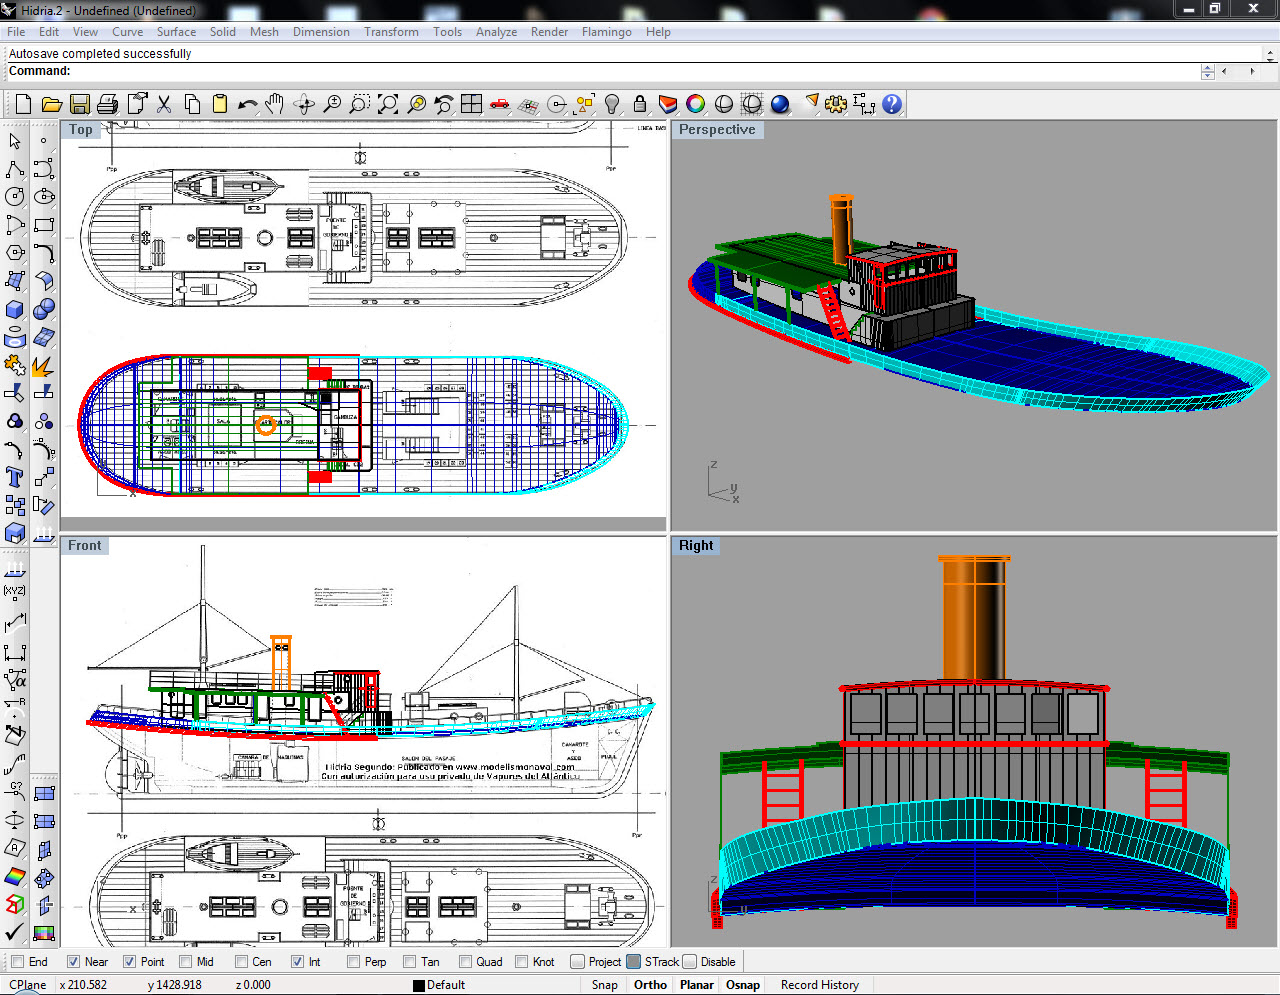Click the Undo arrow icon
The width and height of the screenshot is (1280, 995).
point(248,104)
